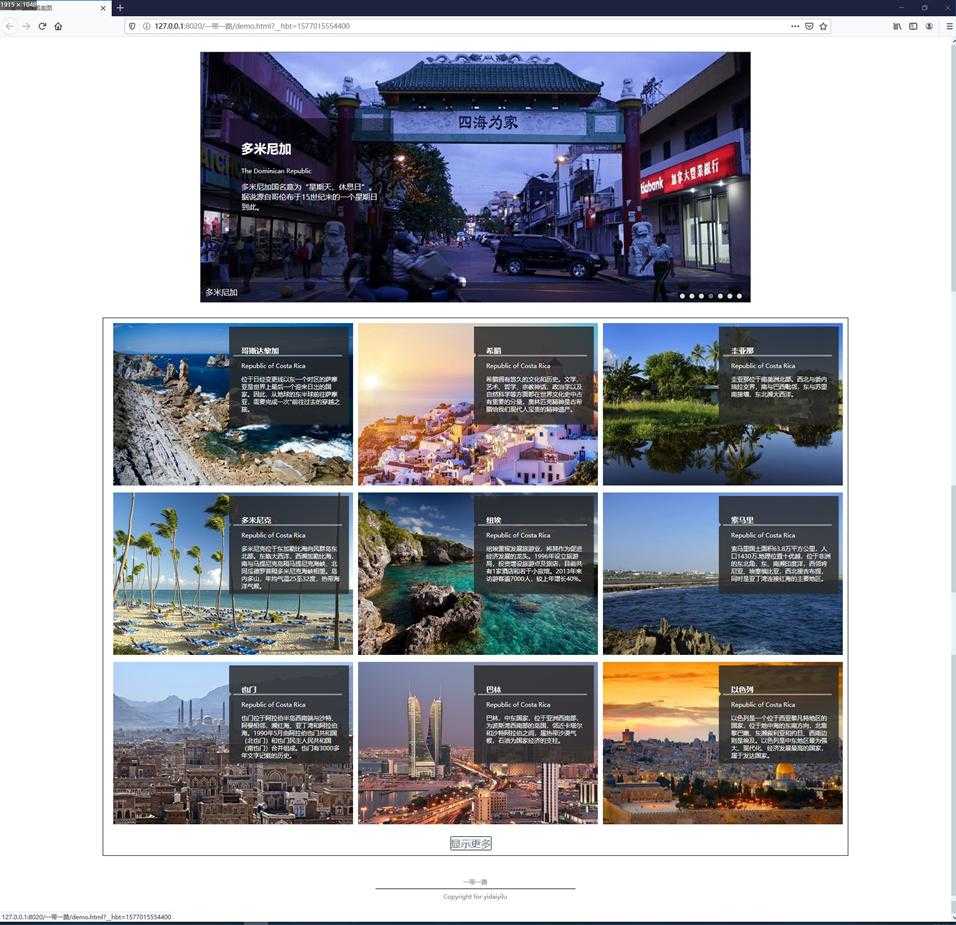Open the 巴林 twin towers card
Screen dimensions: 956x925
[x=478, y=743]
